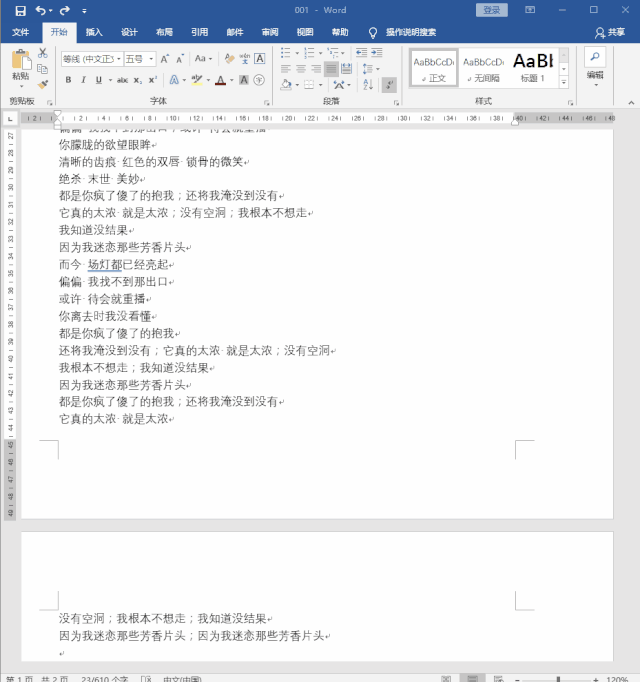Switch to the 视图 (View) tab
Screen dimensions: 640x682
pos(305,32)
